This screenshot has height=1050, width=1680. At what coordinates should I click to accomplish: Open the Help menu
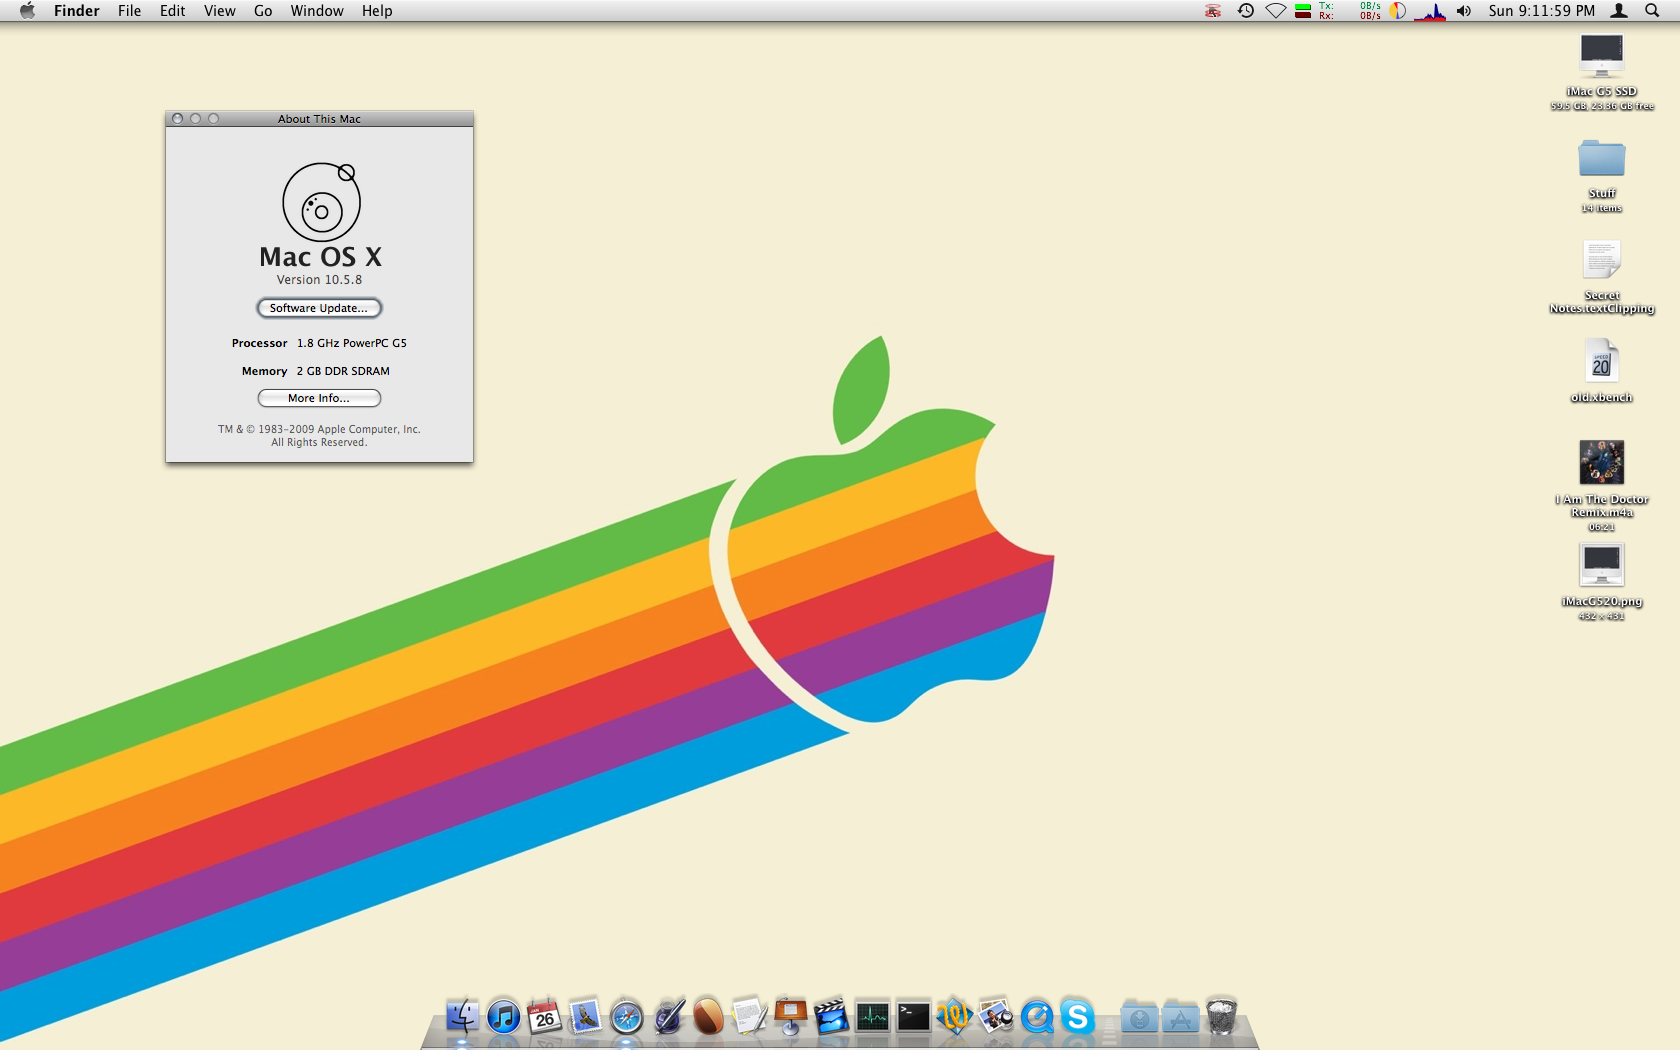tap(377, 11)
